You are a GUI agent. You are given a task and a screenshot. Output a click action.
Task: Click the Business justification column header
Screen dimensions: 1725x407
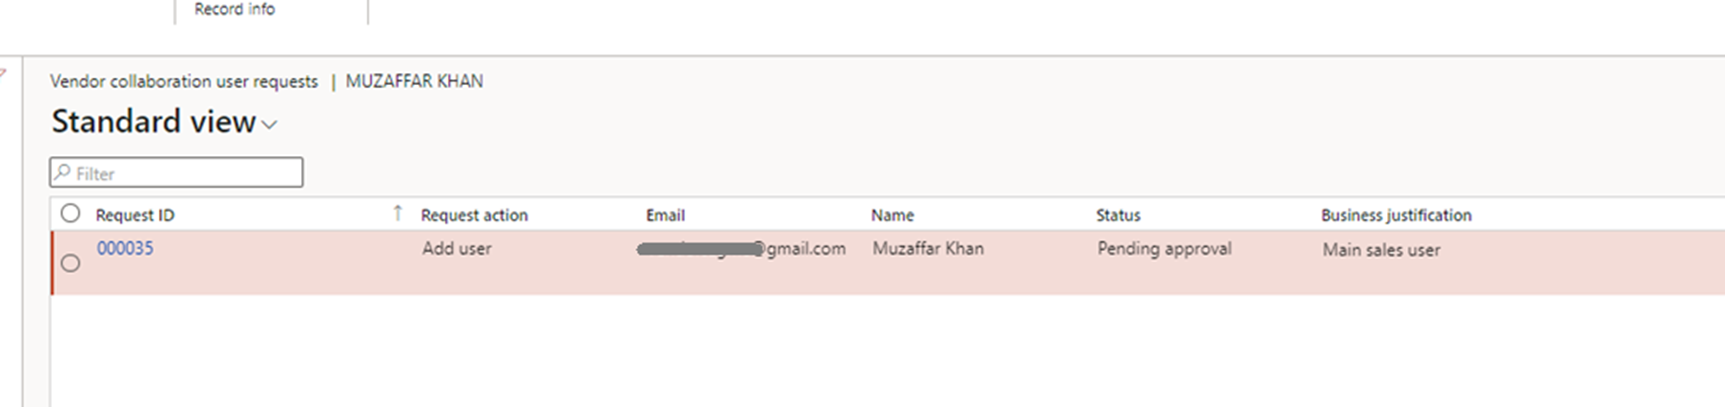[1396, 215]
